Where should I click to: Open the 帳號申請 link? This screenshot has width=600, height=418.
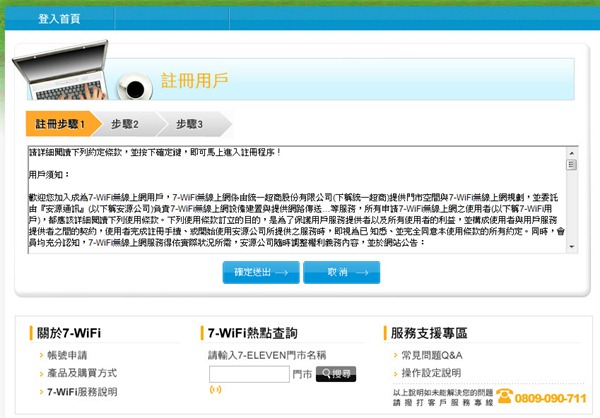click(67, 355)
